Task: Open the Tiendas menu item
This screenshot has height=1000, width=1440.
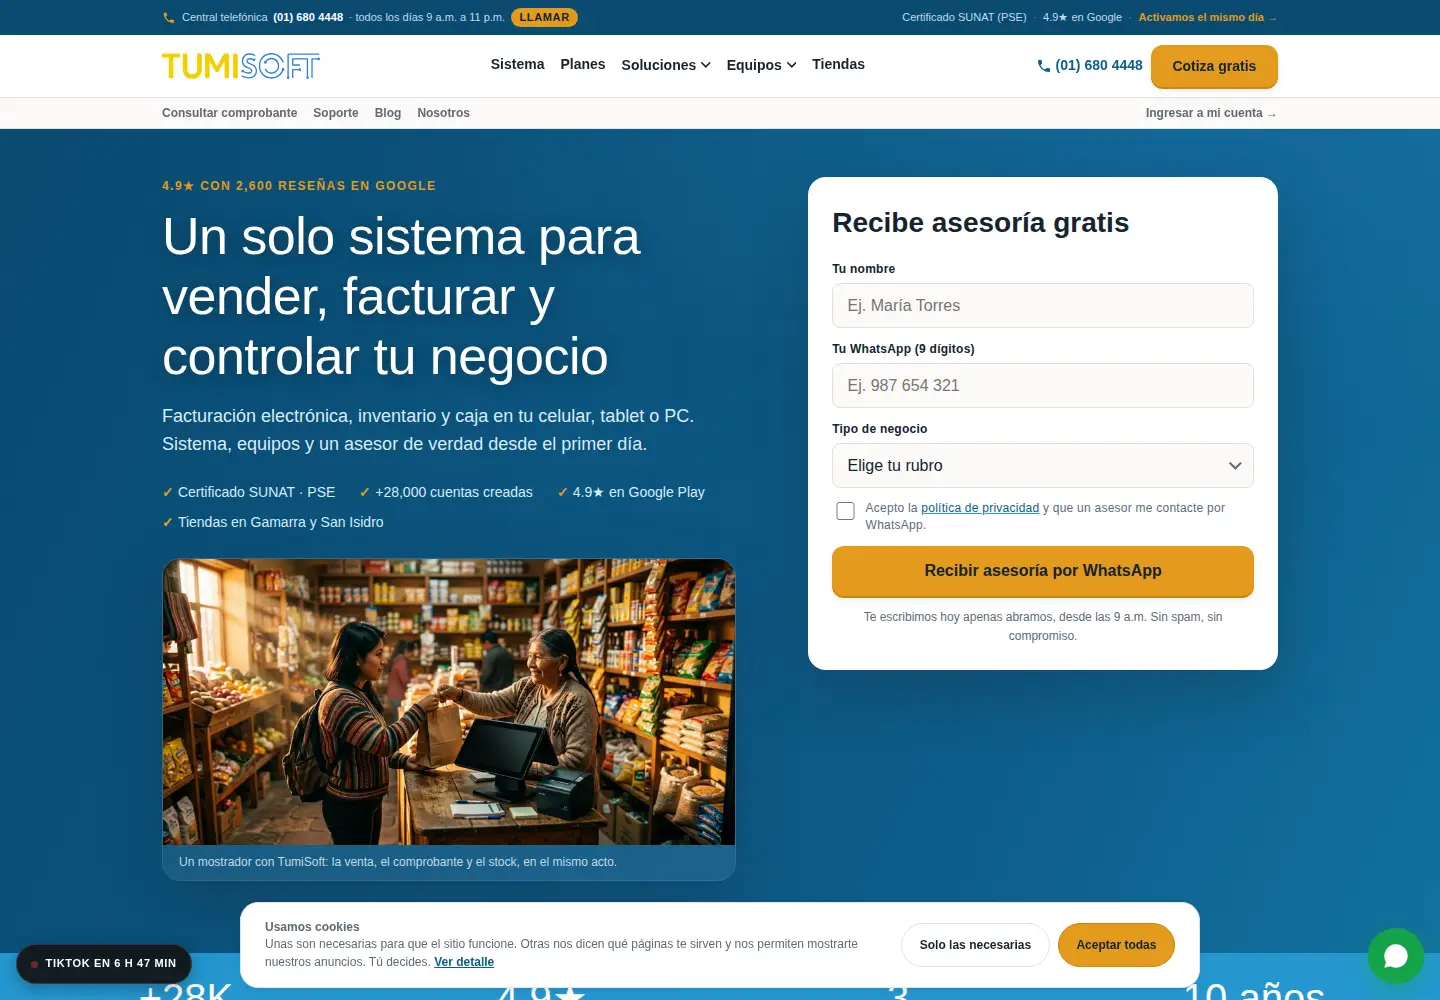Action: click(x=838, y=64)
